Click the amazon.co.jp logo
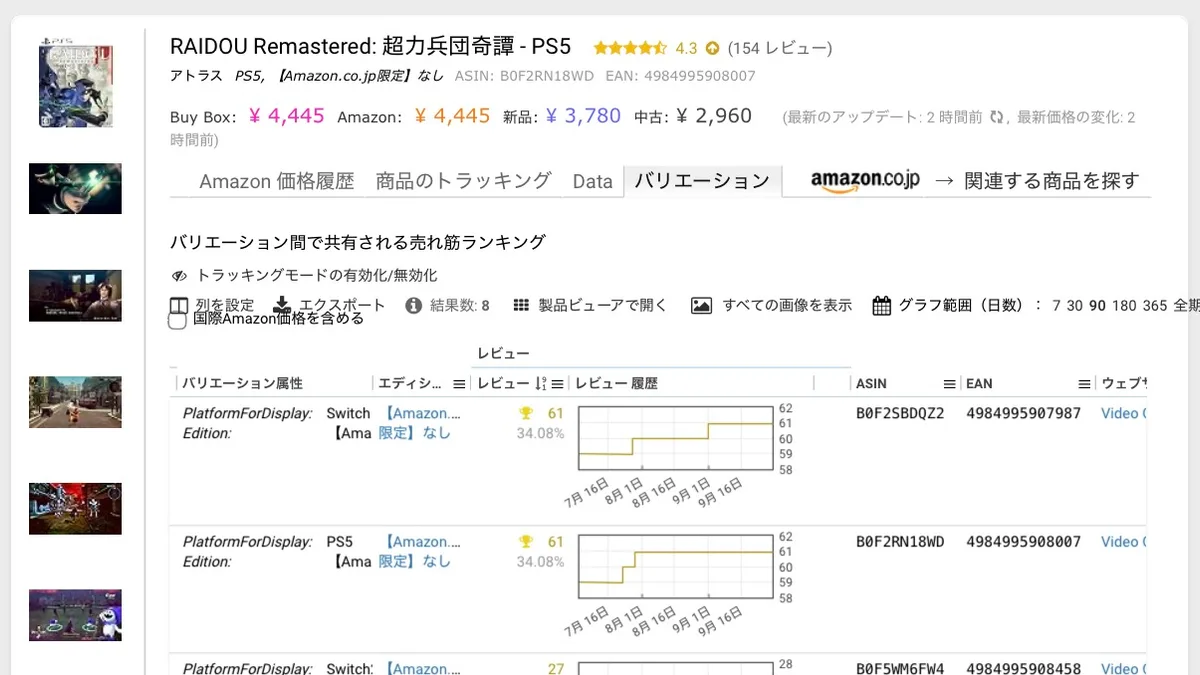 865,180
